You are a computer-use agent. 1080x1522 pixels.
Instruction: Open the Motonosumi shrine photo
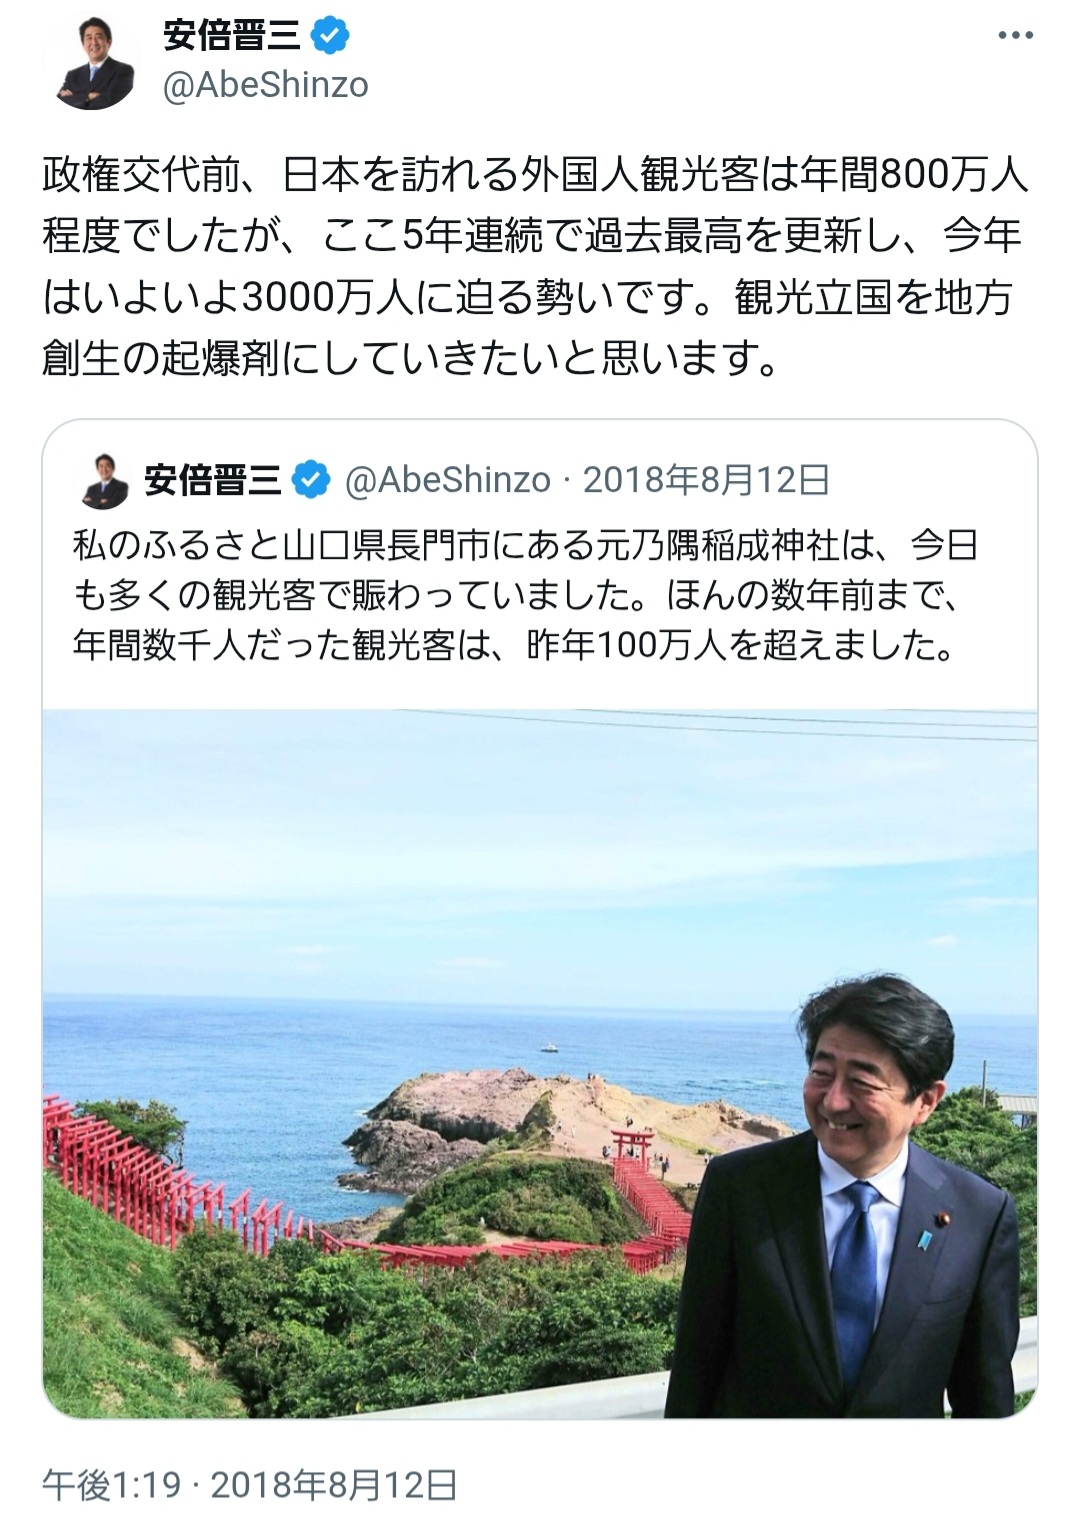tap(540, 1064)
